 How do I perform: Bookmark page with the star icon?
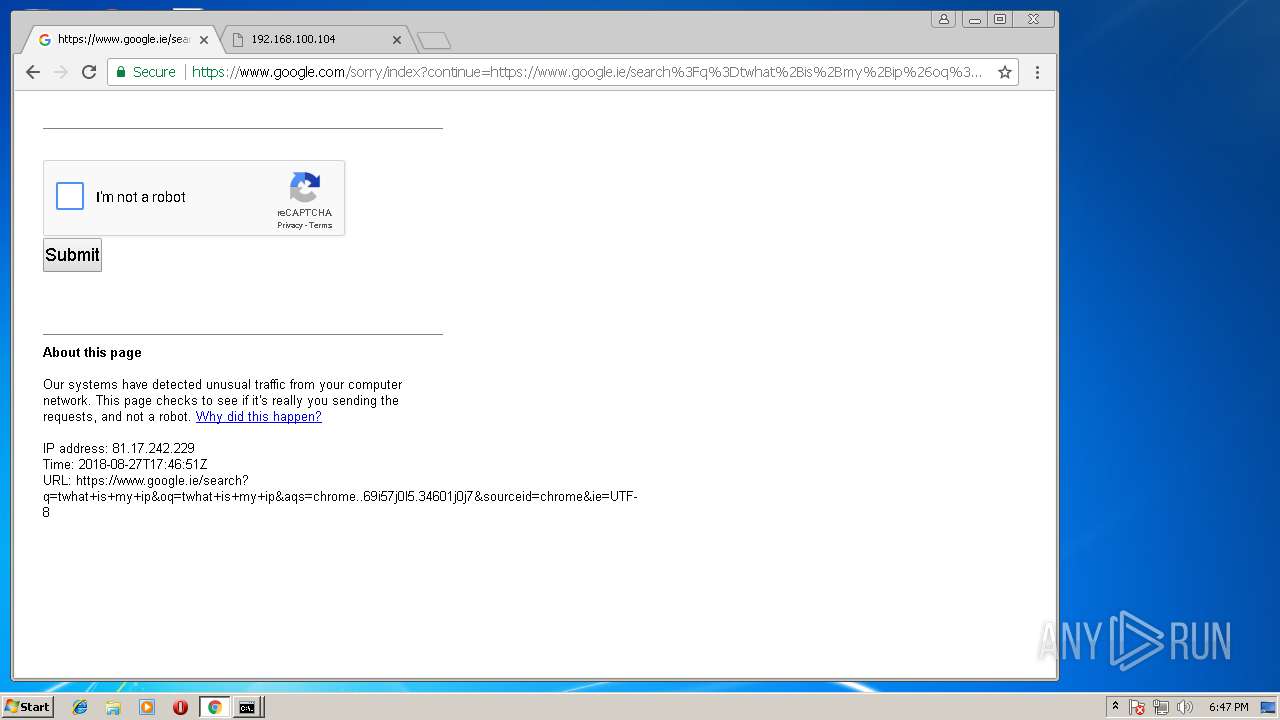coord(1005,72)
